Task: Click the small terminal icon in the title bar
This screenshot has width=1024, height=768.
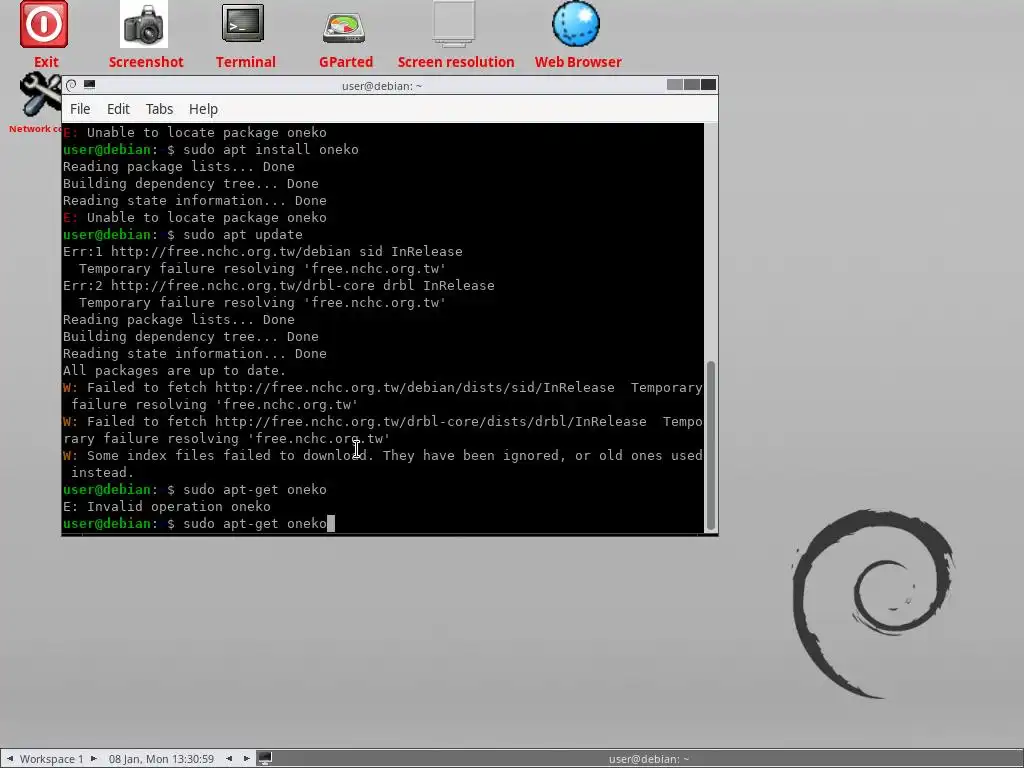Action: coord(89,85)
